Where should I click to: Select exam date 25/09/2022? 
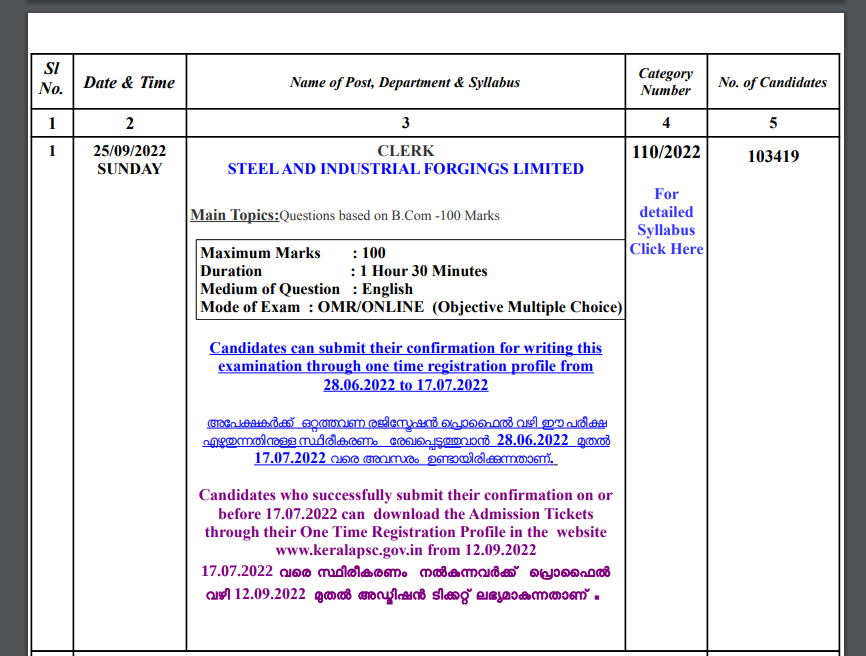[x=129, y=151]
